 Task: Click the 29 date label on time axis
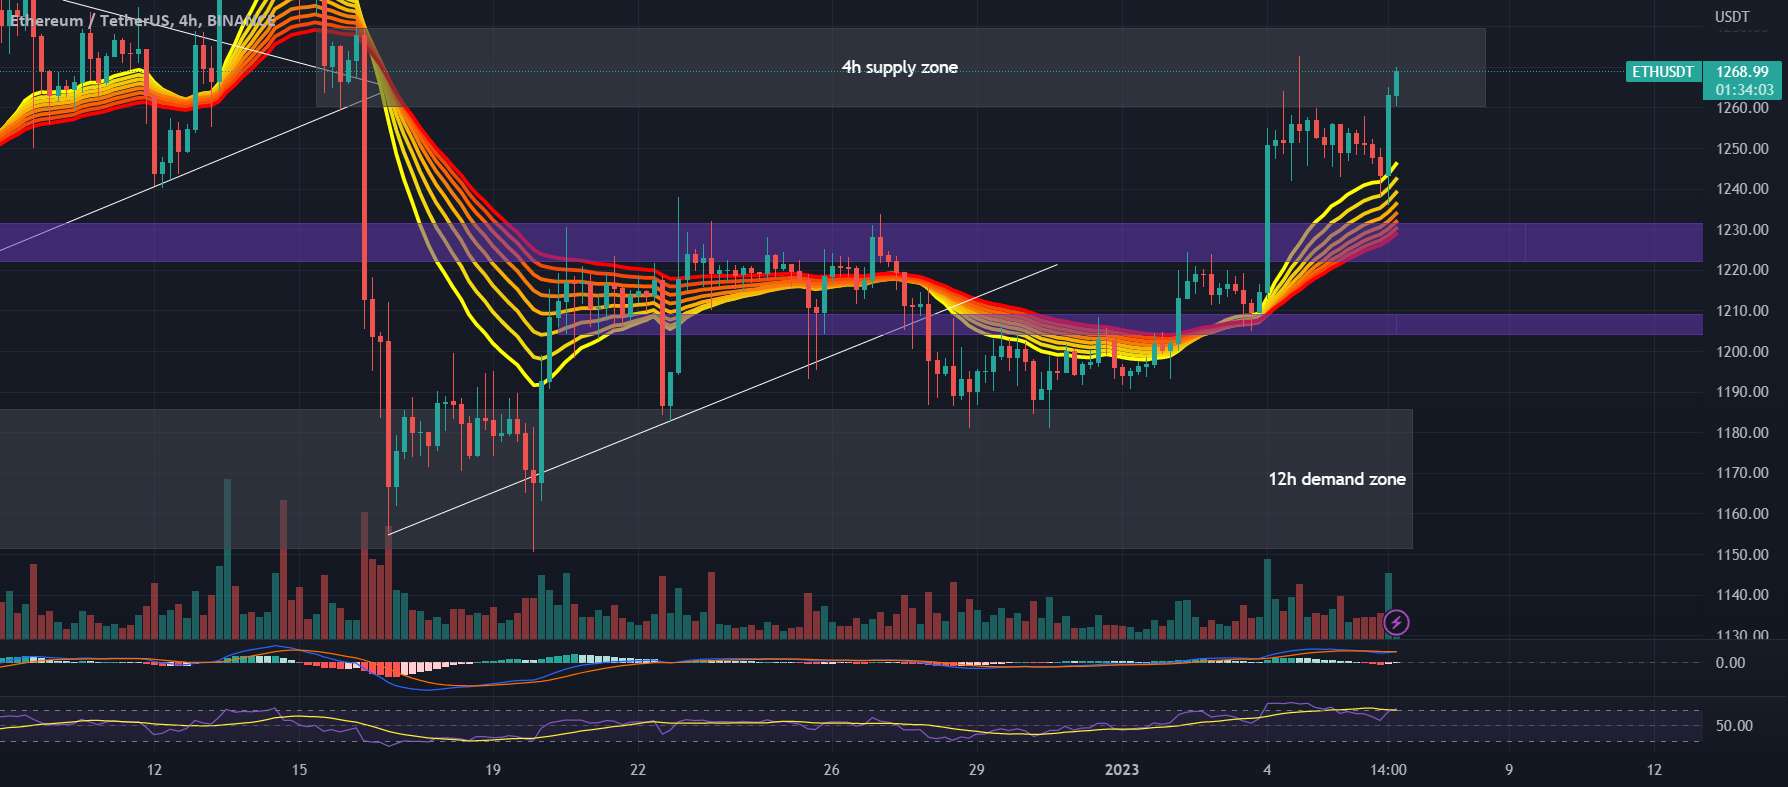(x=976, y=770)
